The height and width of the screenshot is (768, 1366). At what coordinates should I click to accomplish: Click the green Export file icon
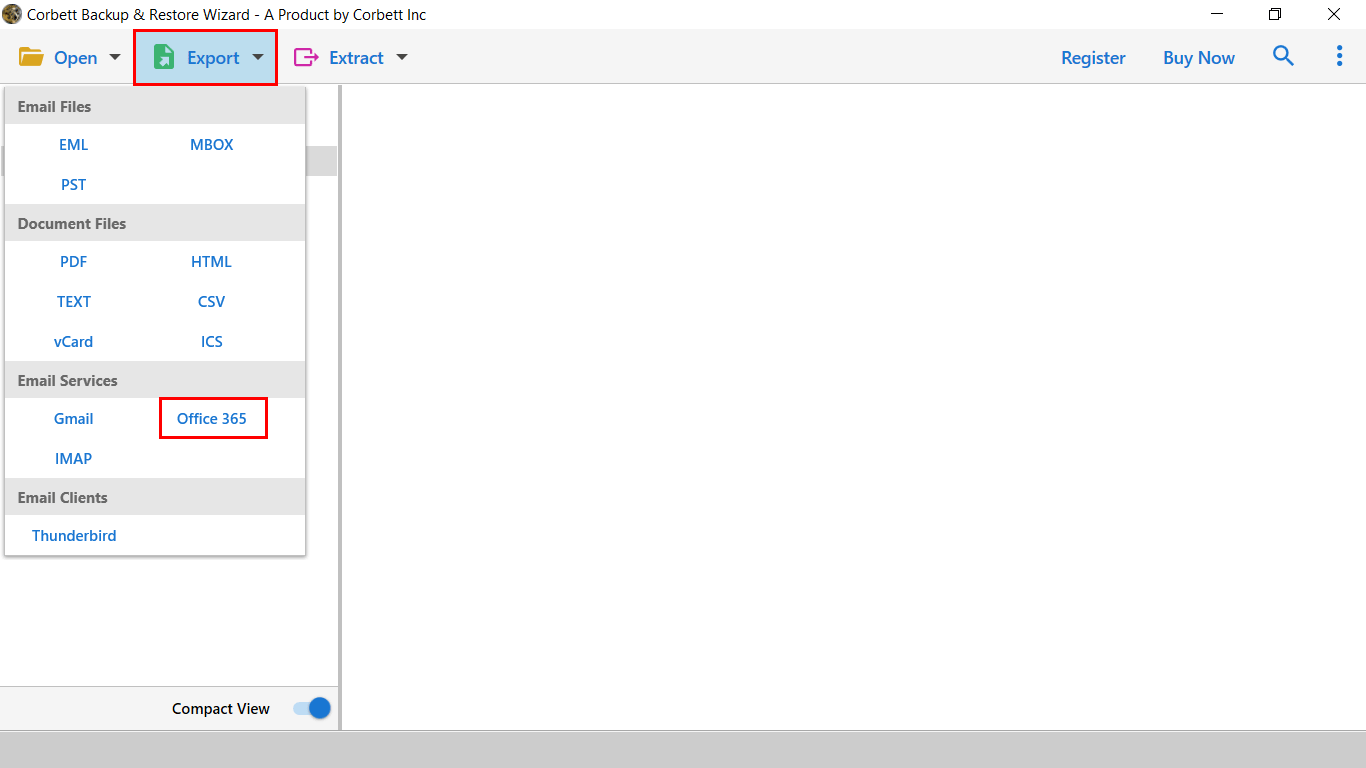[x=164, y=57]
